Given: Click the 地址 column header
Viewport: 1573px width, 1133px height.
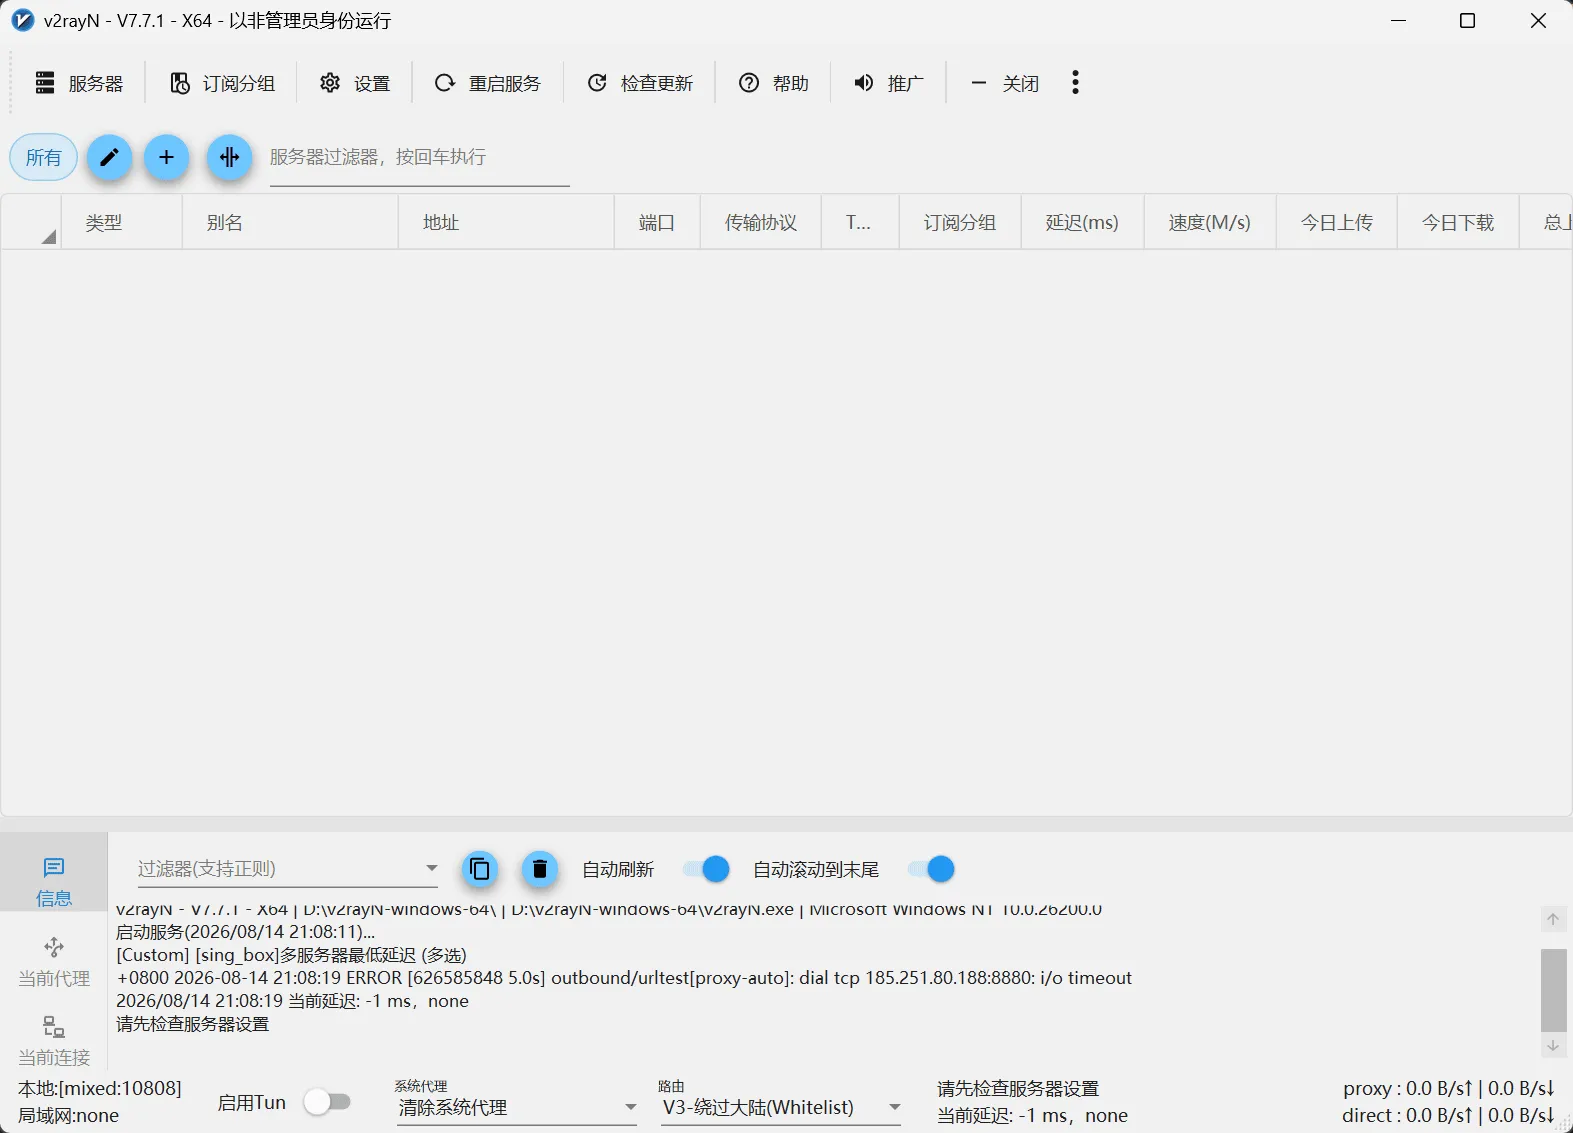Looking at the screenshot, I should pos(506,222).
